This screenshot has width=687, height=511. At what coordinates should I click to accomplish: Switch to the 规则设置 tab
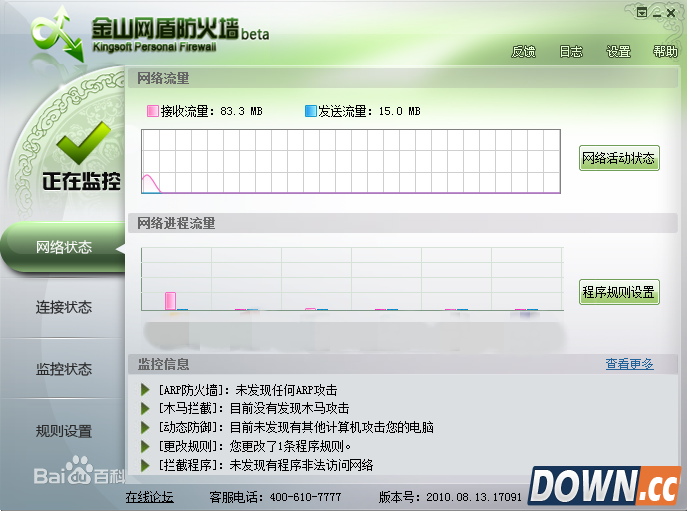pos(64,431)
